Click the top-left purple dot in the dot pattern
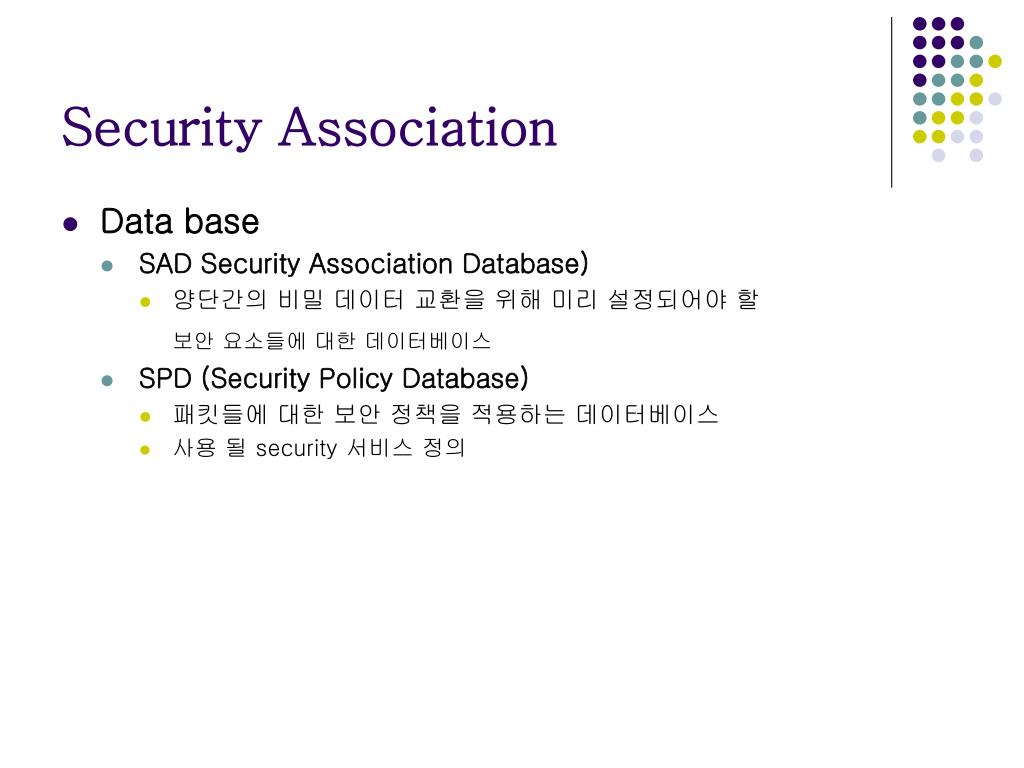 tap(920, 24)
